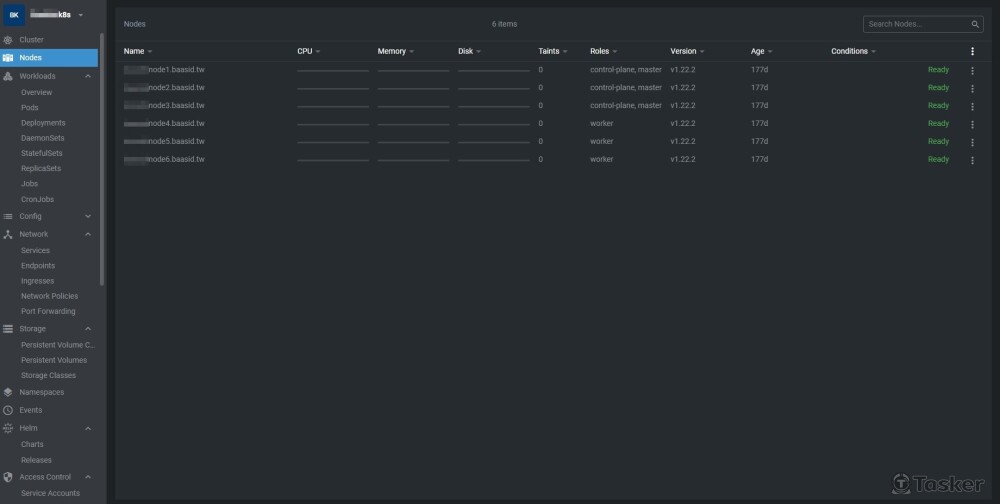Viewport: 1000px width, 504px height.
Task: Open the actions menu for node1 row
Action: [972, 70]
